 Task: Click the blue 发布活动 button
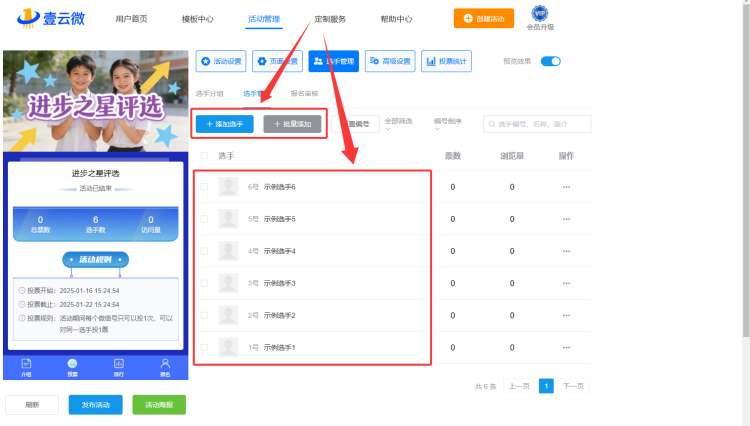click(96, 404)
